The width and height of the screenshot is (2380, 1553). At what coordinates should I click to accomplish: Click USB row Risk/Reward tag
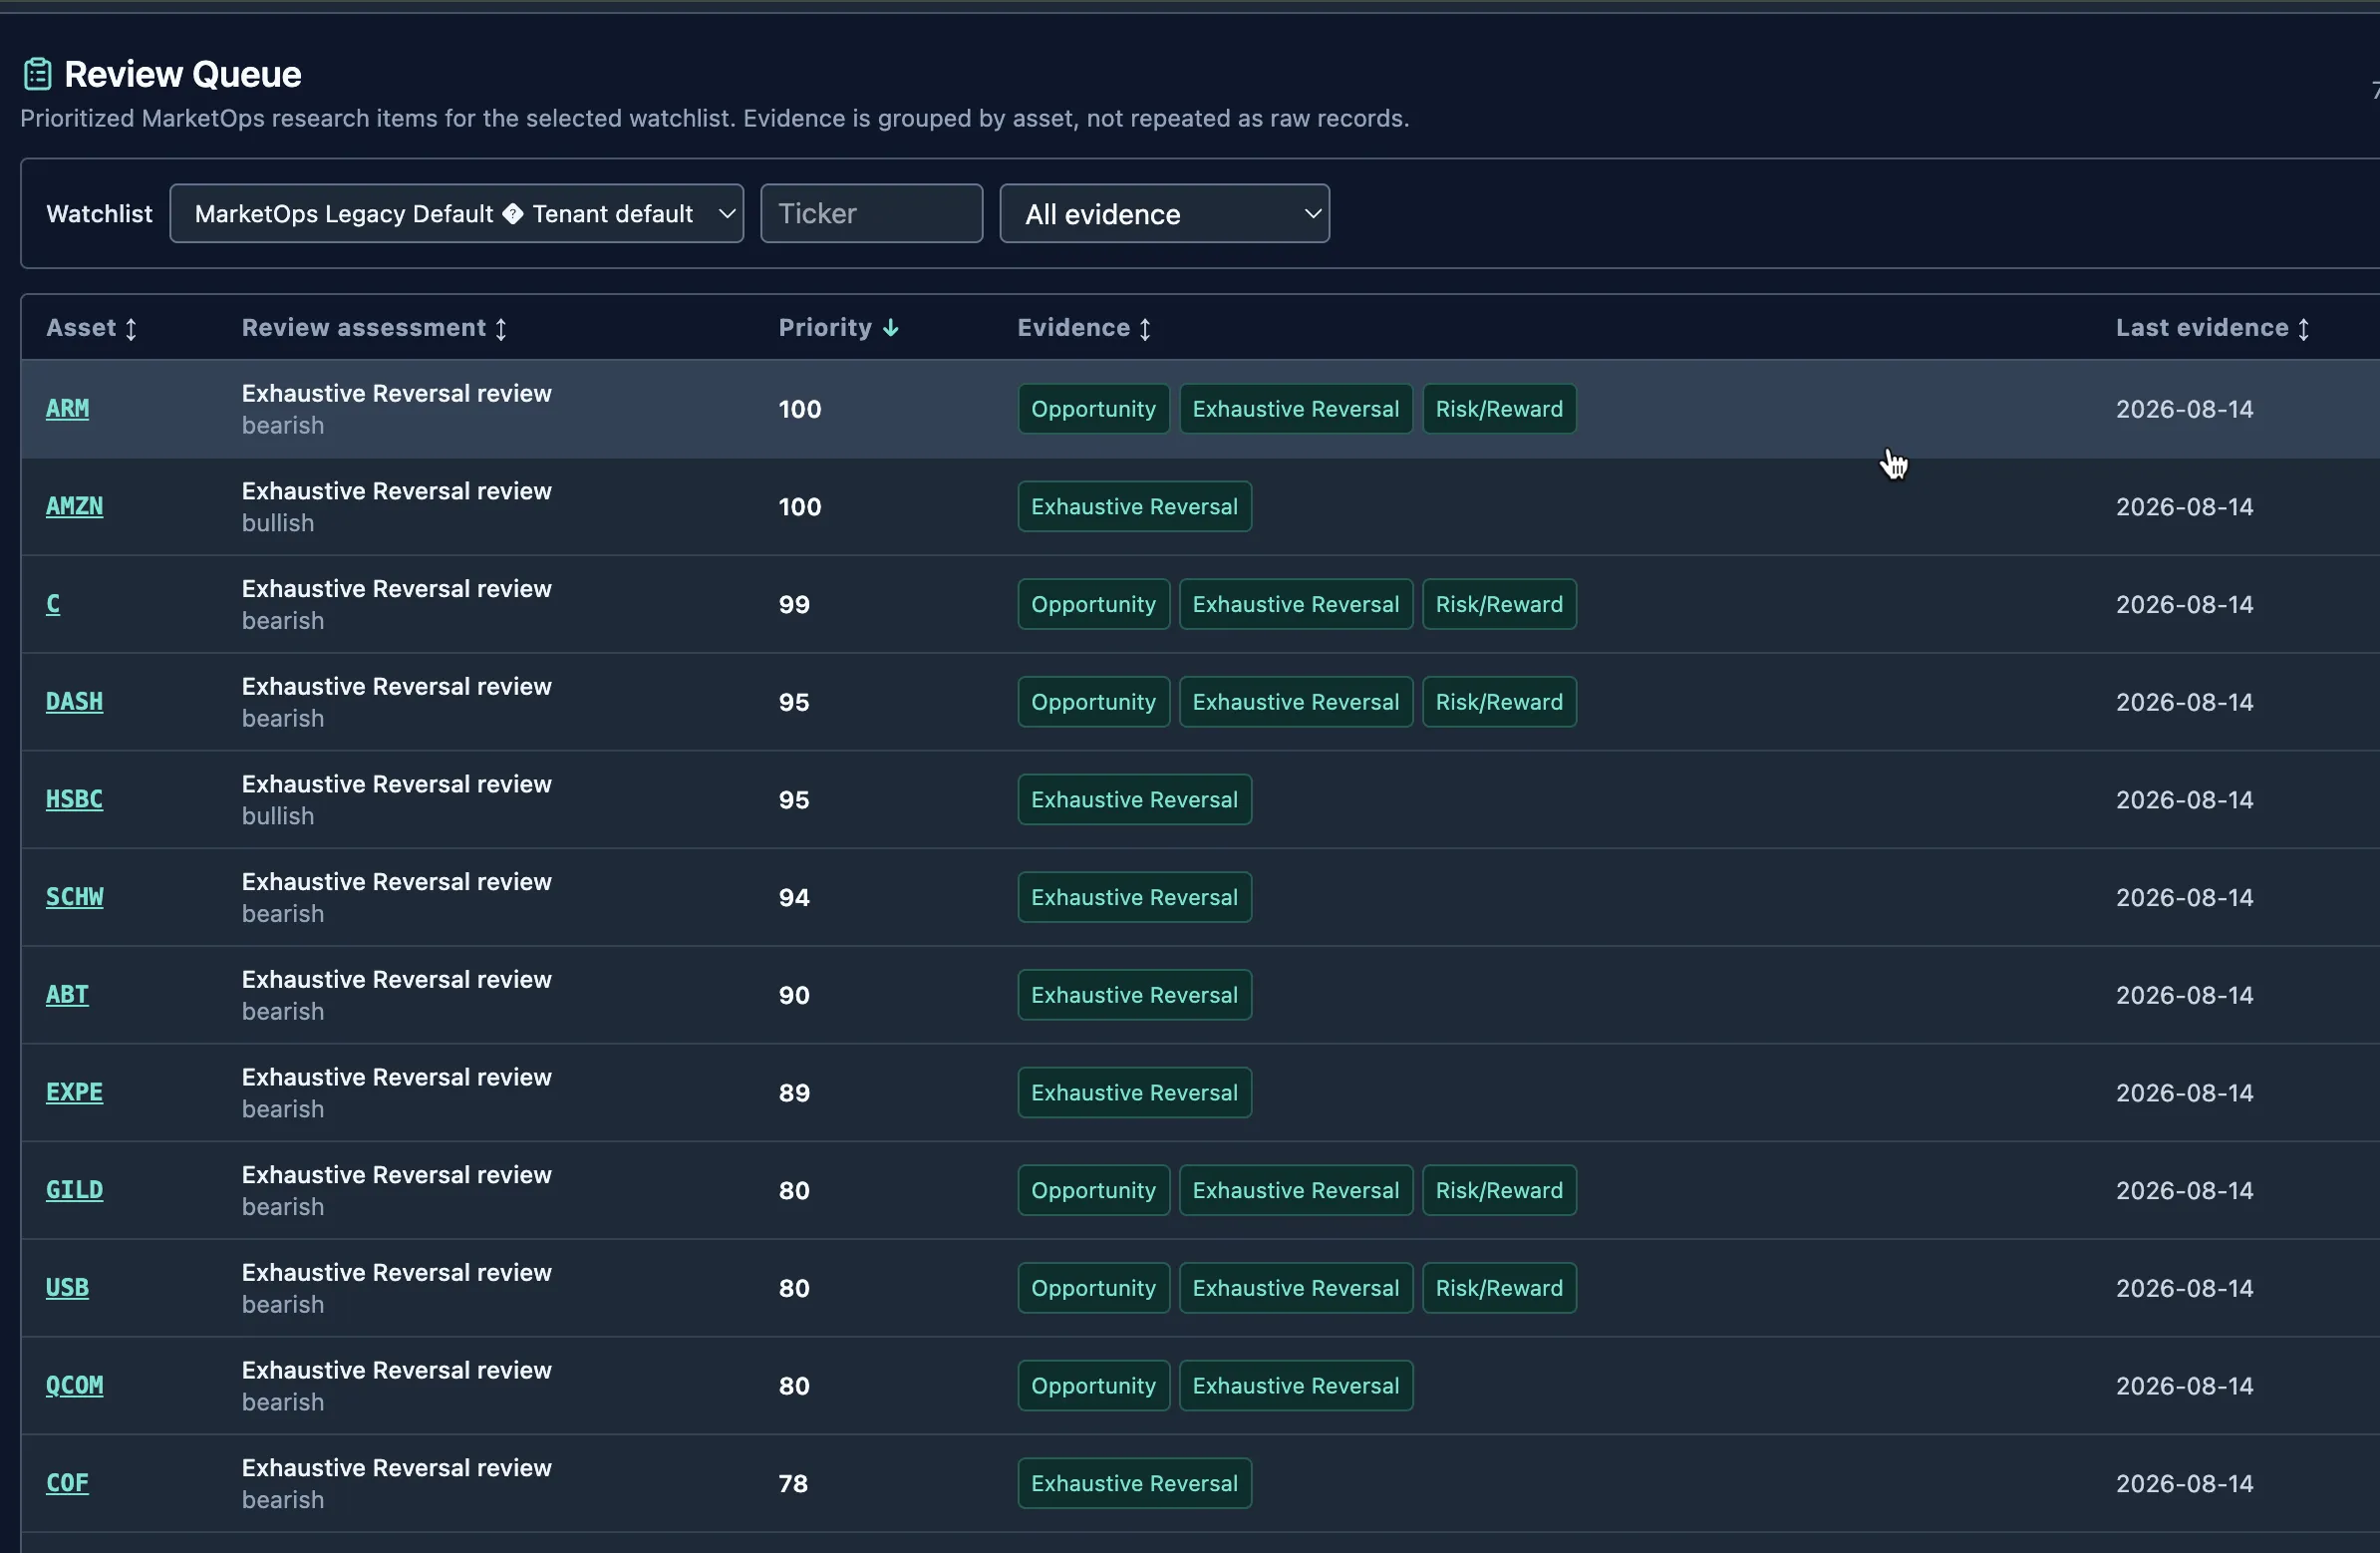coord(1499,1288)
